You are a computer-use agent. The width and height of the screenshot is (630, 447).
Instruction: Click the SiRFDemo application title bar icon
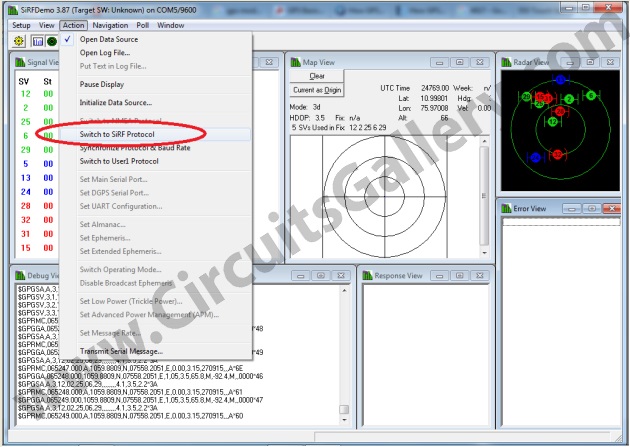click(10, 8)
